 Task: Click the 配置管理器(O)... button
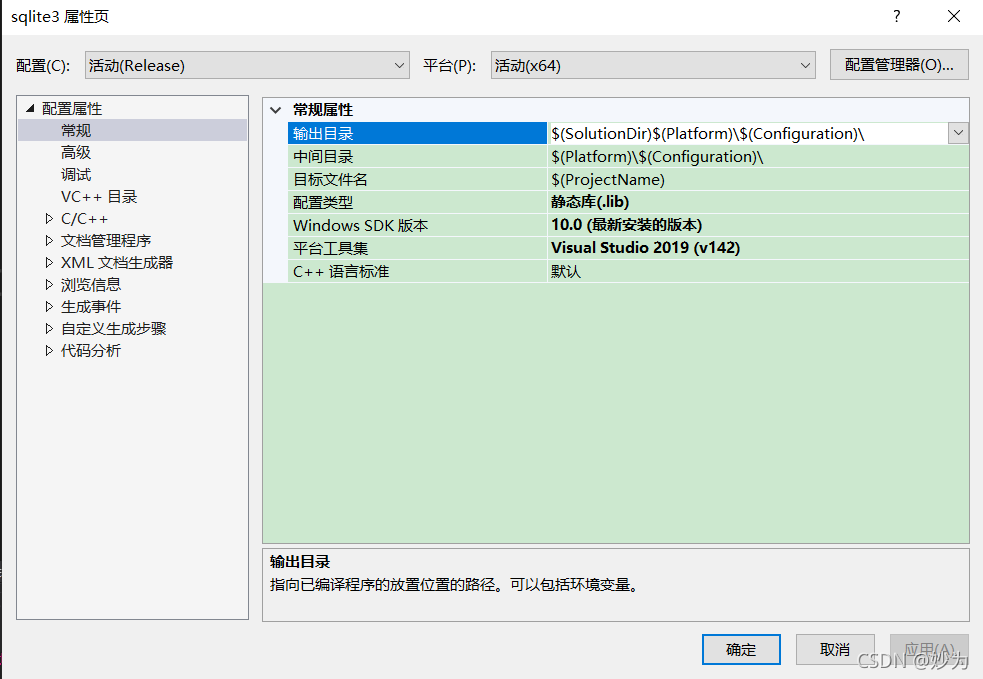pyautogui.click(x=899, y=65)
